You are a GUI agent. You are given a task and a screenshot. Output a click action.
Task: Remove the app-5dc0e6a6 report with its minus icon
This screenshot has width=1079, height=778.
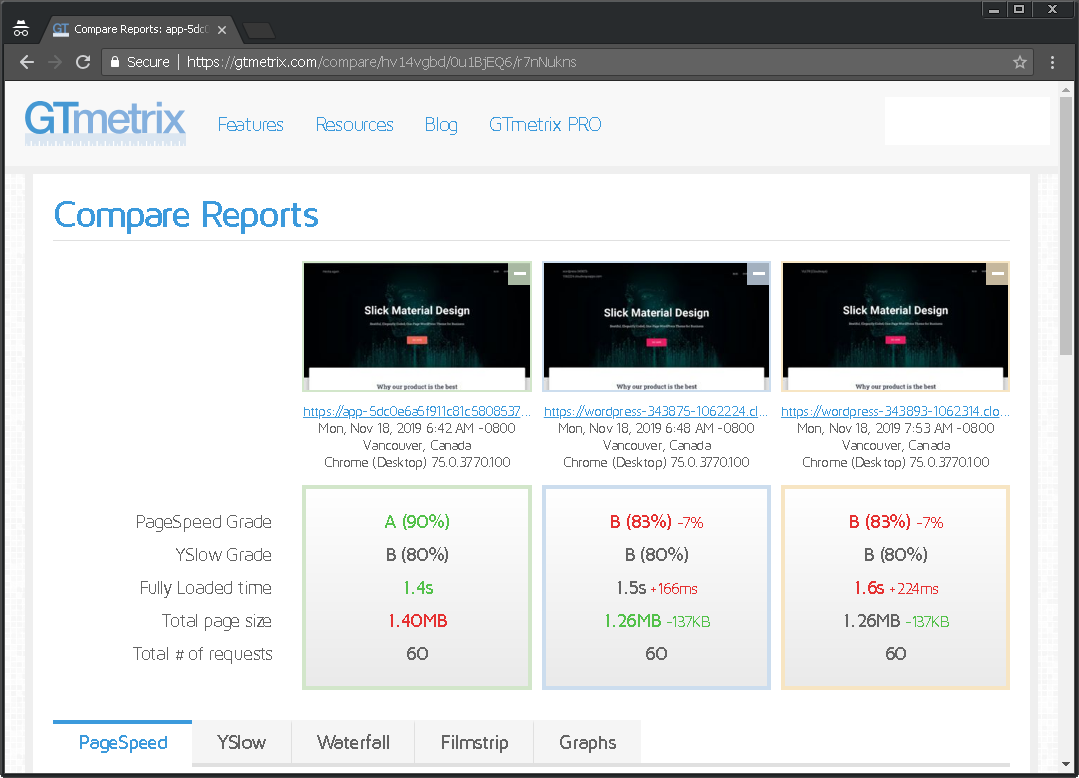(x=520, y=274)
